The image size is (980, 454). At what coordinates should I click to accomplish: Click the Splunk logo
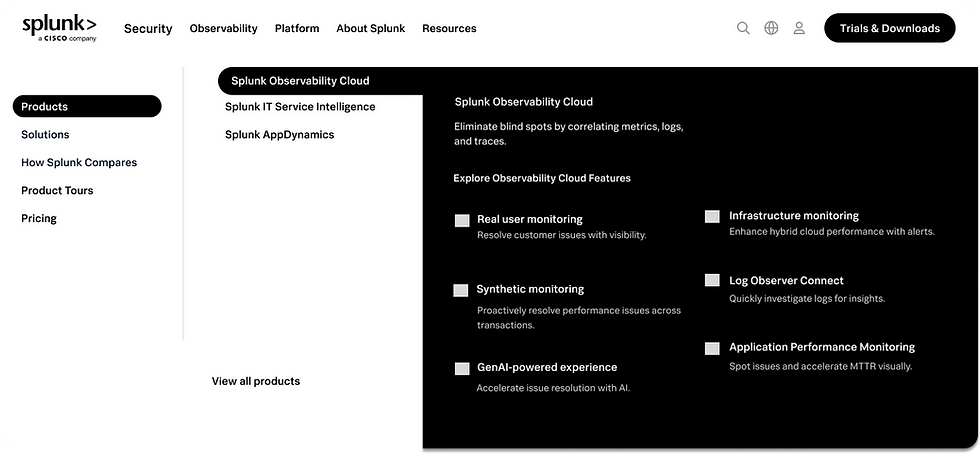tap(60, 28)
